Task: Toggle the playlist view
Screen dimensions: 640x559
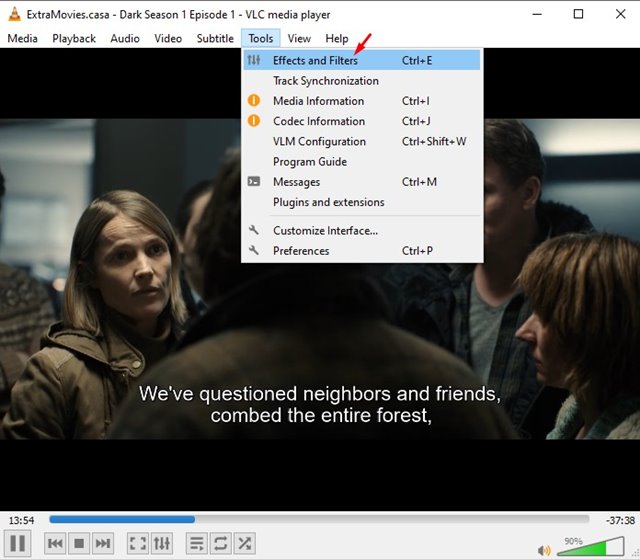Action: coord(197,543)
